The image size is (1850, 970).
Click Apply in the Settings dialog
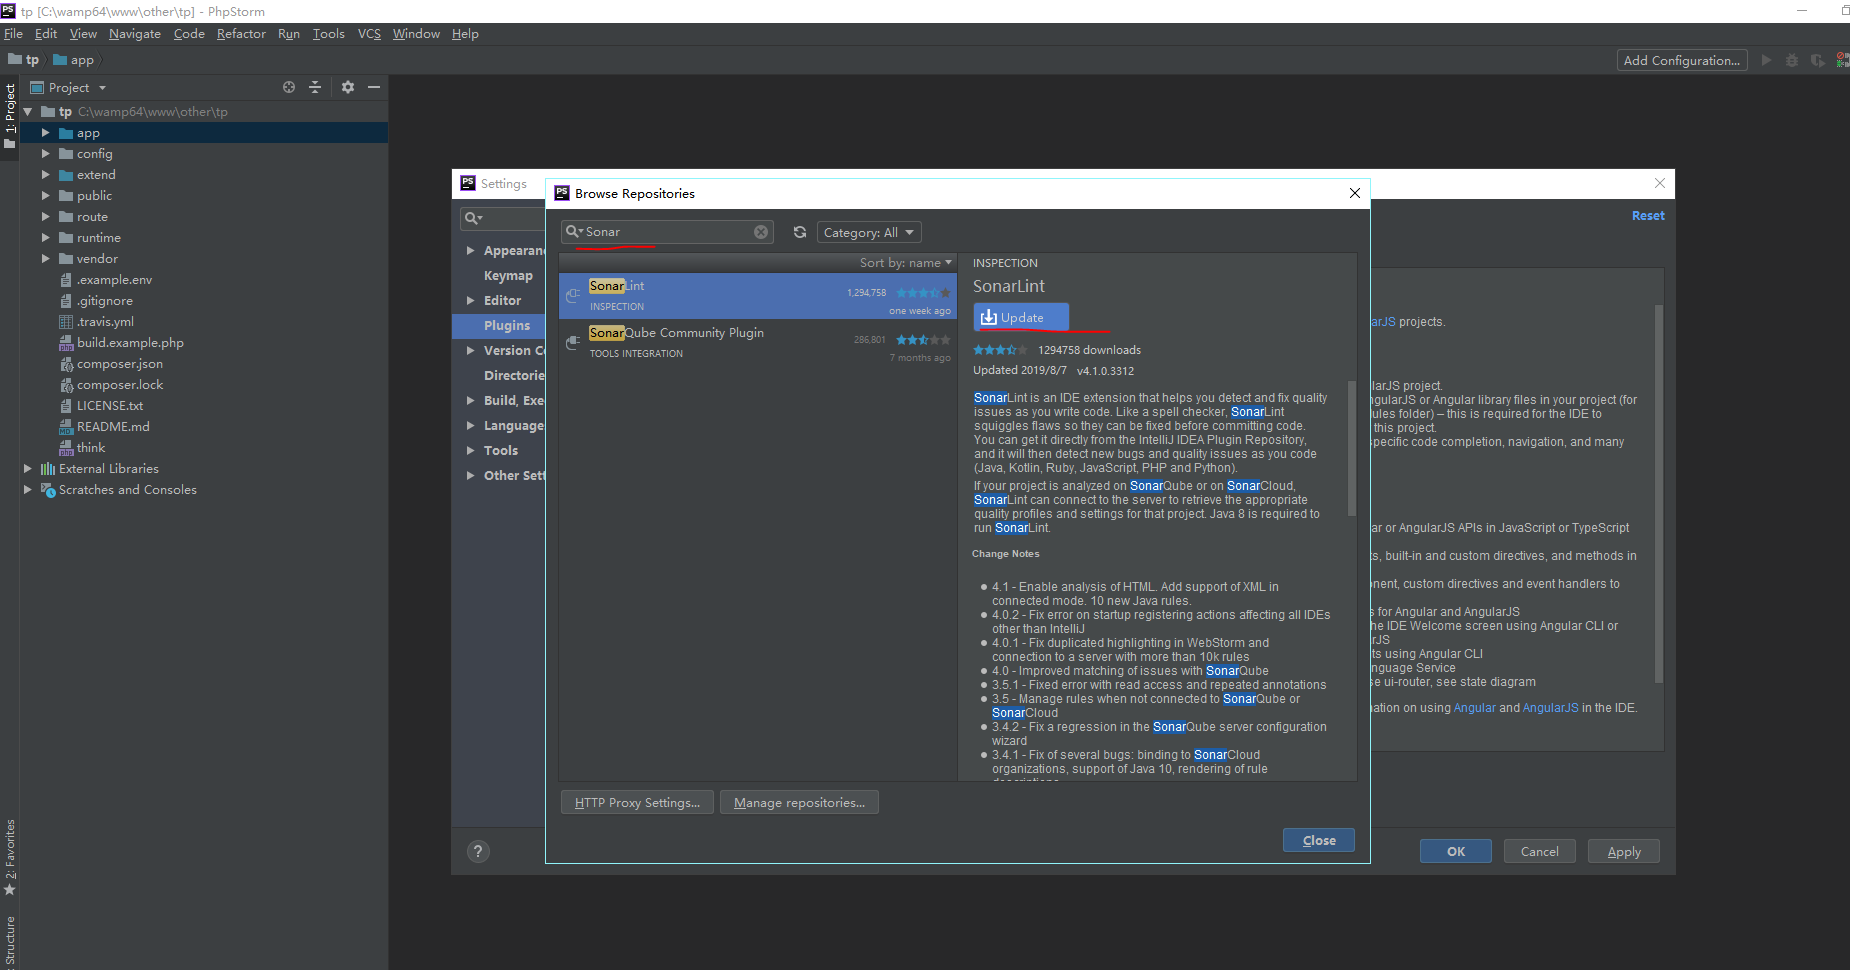tap(1624, 851)
